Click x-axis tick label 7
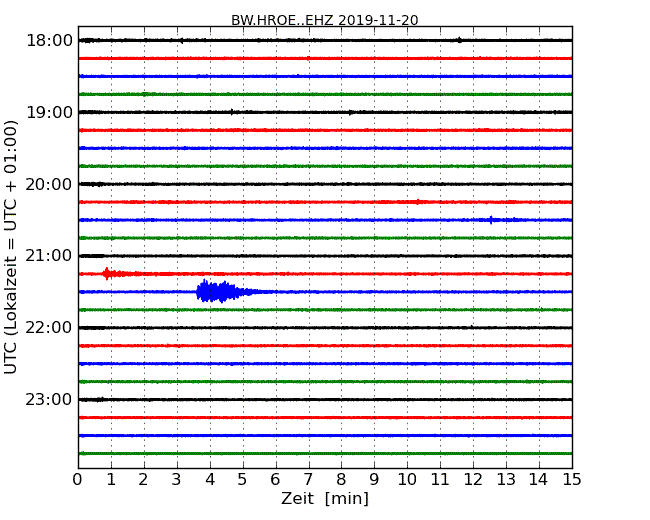650x520 pixels. pos(308,479)
